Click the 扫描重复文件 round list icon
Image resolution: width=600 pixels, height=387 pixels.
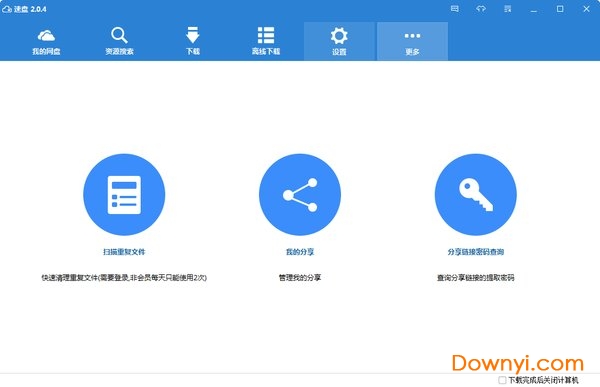(x=124, y=194)
